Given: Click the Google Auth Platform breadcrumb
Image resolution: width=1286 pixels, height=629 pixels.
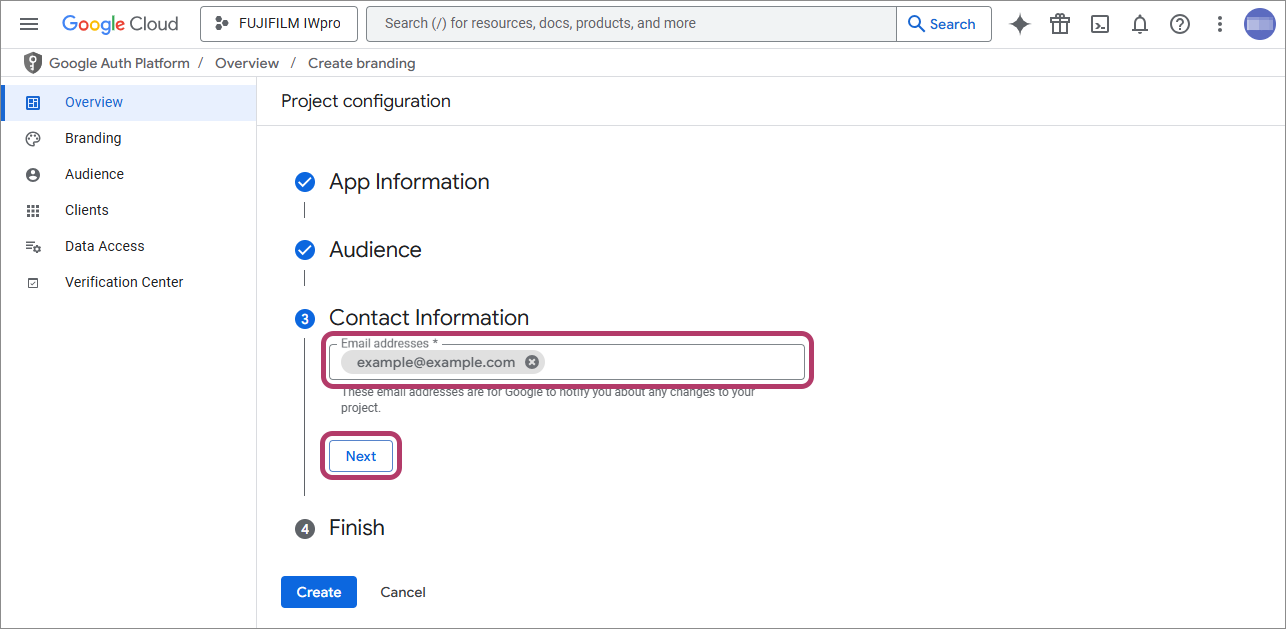Looking at the screenshot, I should 119,63.
